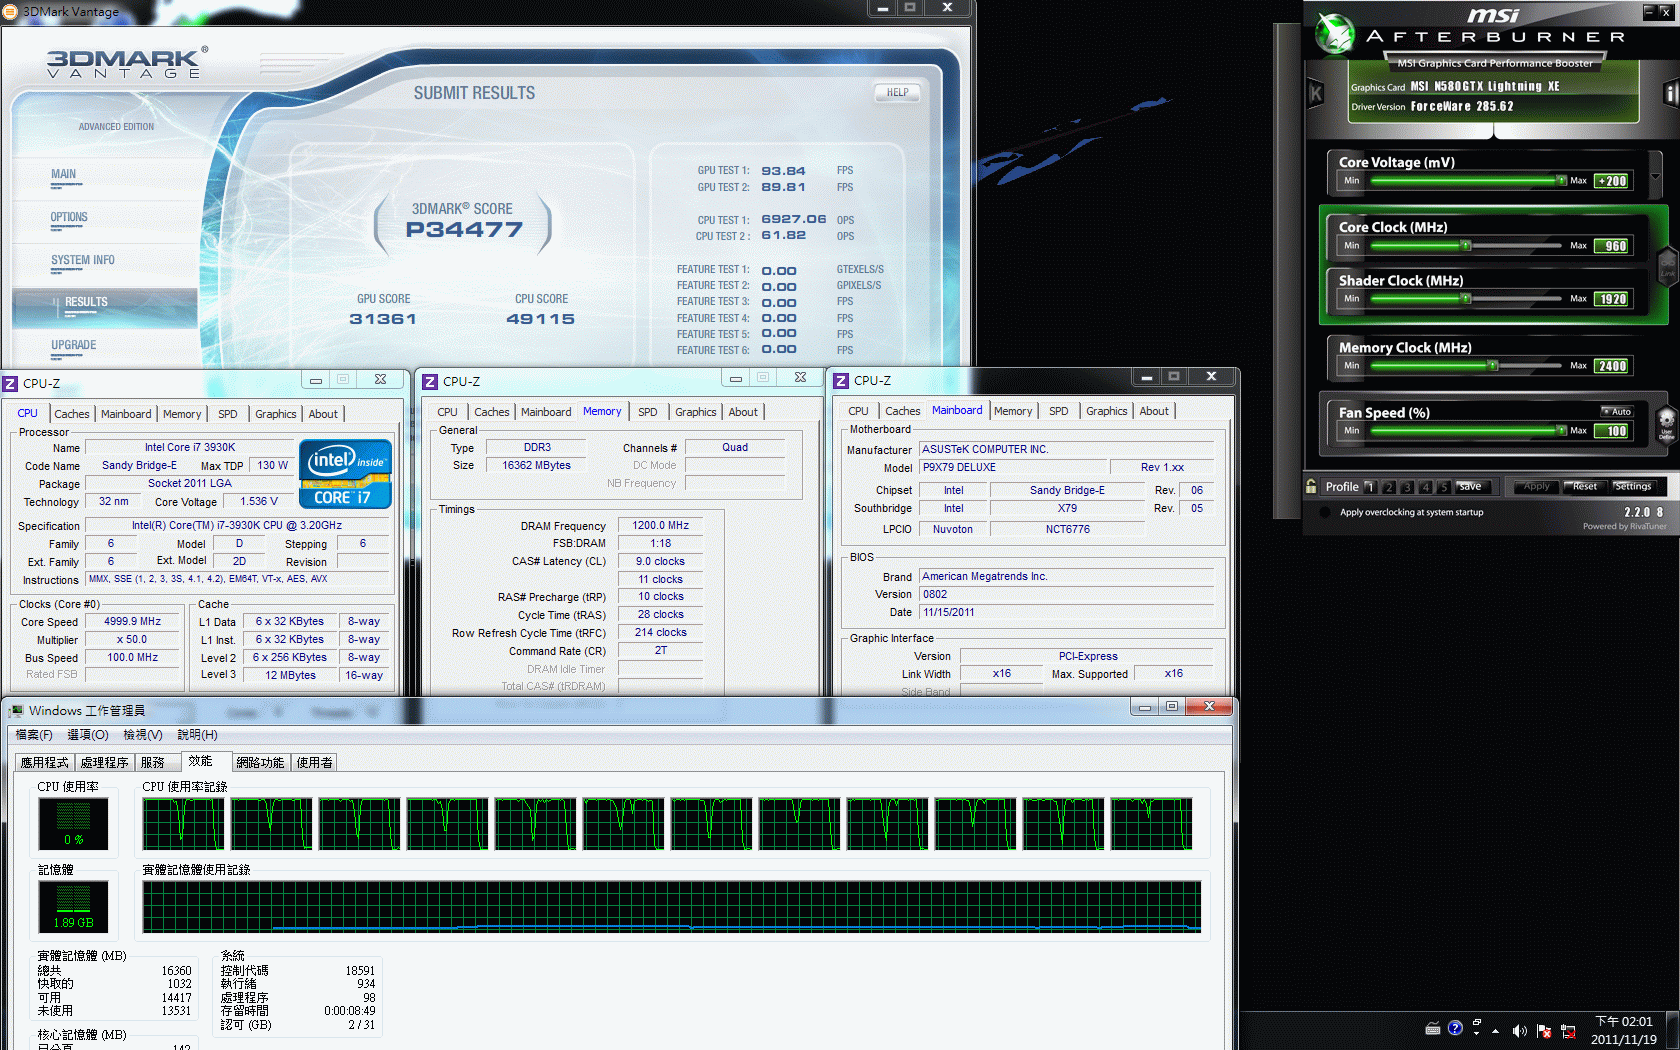Click the Memory Clock slider handle
The height and width of the screenshot is (1050, 1680).
[1493, 366]
